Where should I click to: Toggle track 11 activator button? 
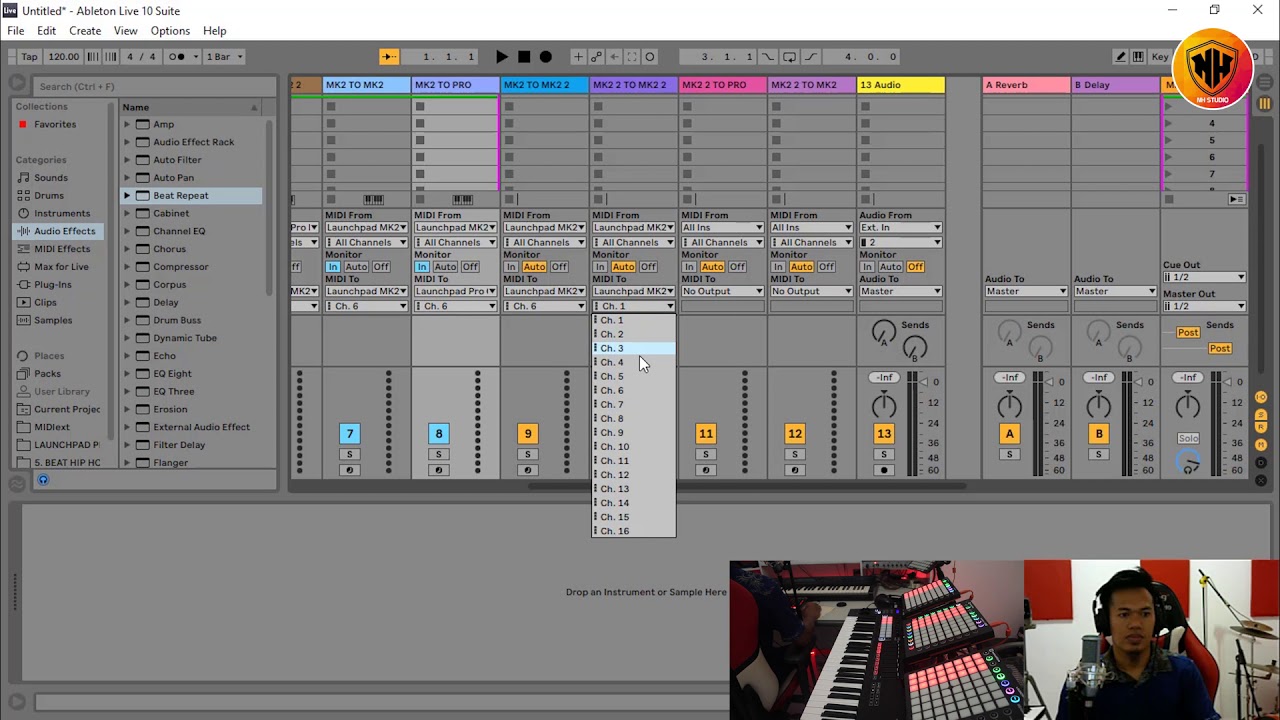click(706, 433)
